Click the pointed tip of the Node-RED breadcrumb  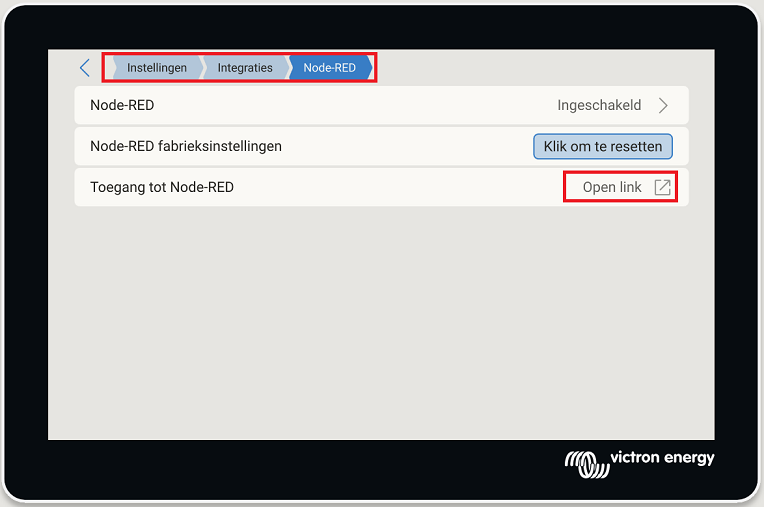(369, 68)
